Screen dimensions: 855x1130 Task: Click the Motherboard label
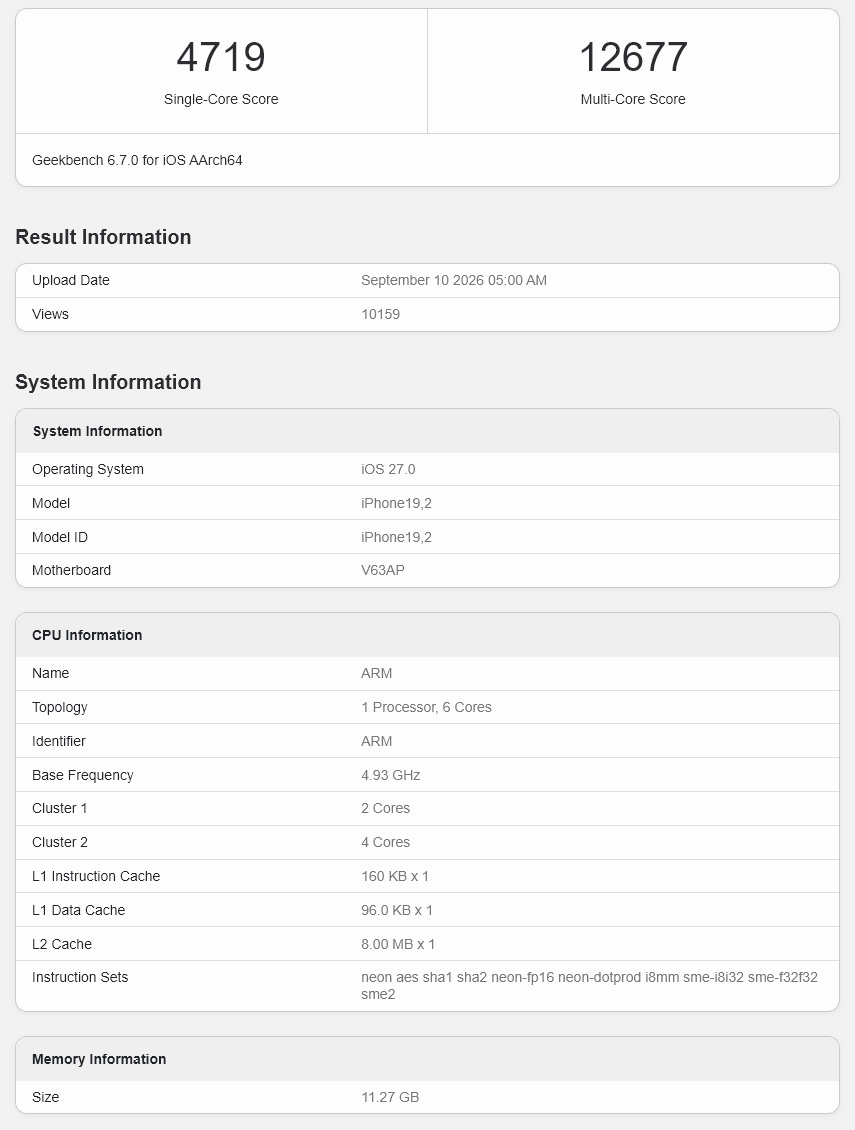point(71,570)
